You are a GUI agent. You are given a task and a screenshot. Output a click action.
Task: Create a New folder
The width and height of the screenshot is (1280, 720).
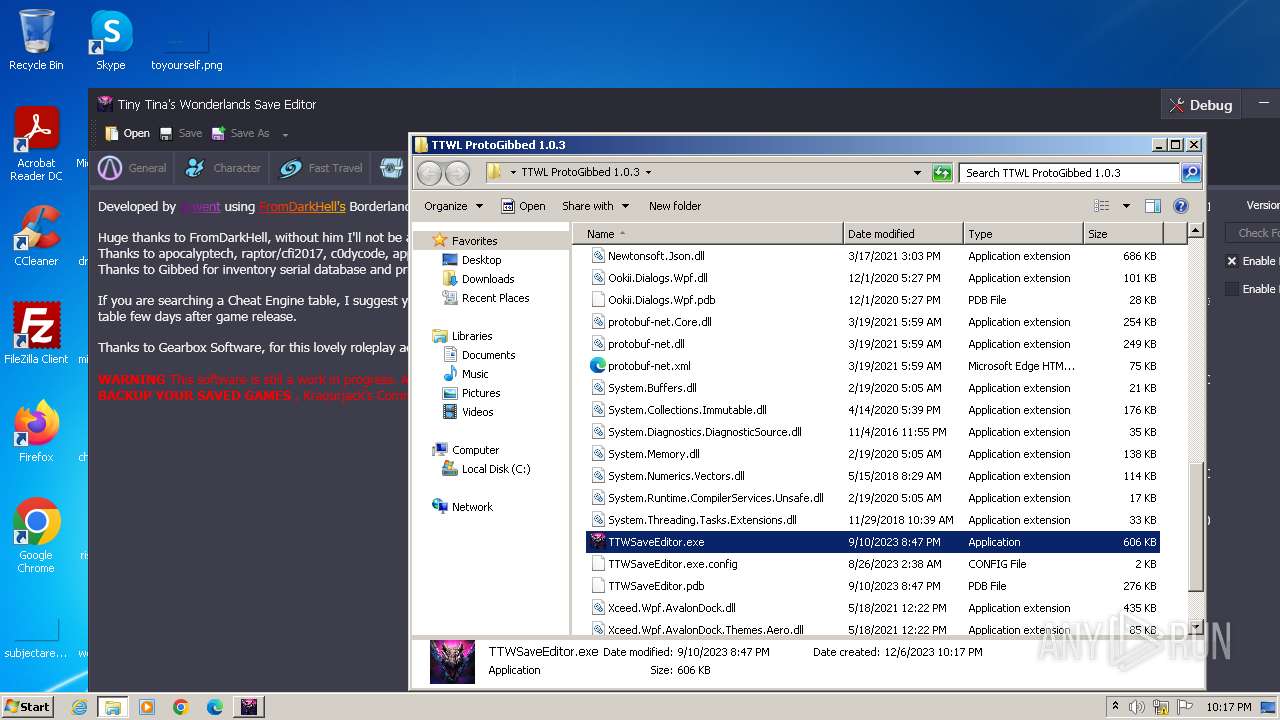pyautogui.click(x=675, y=206)
